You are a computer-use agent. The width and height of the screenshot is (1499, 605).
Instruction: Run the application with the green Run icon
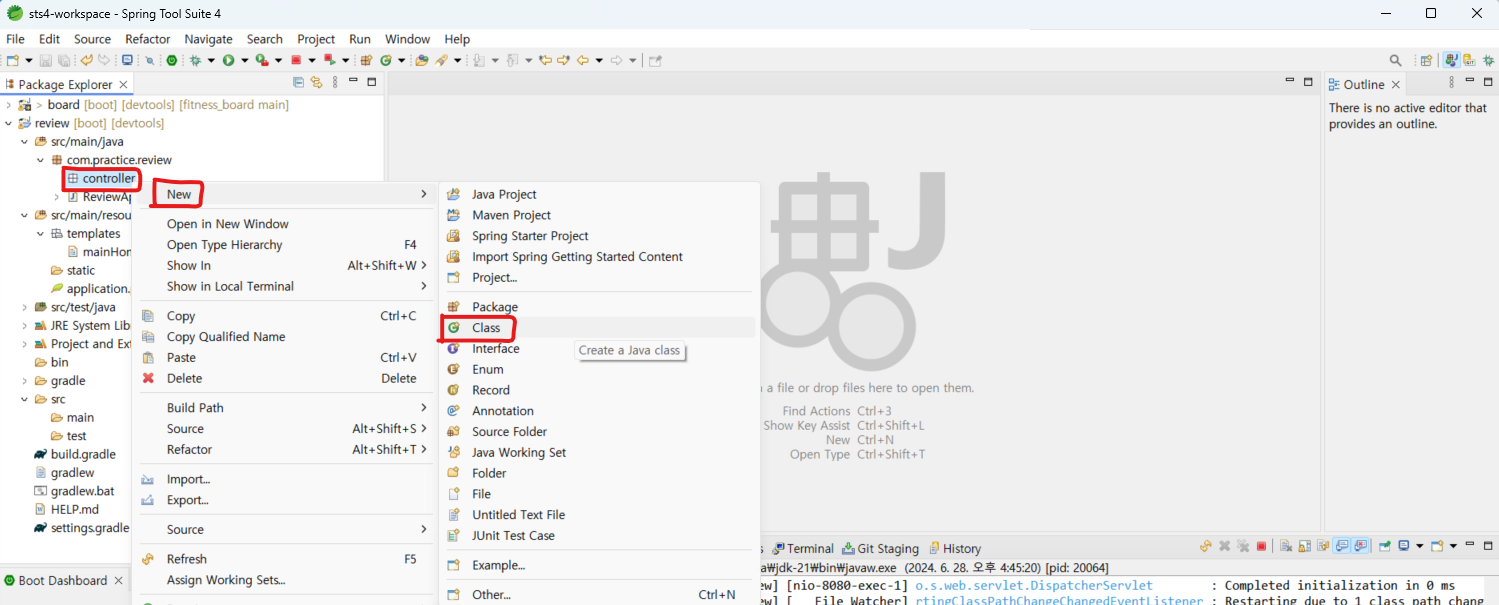(230, 59)
